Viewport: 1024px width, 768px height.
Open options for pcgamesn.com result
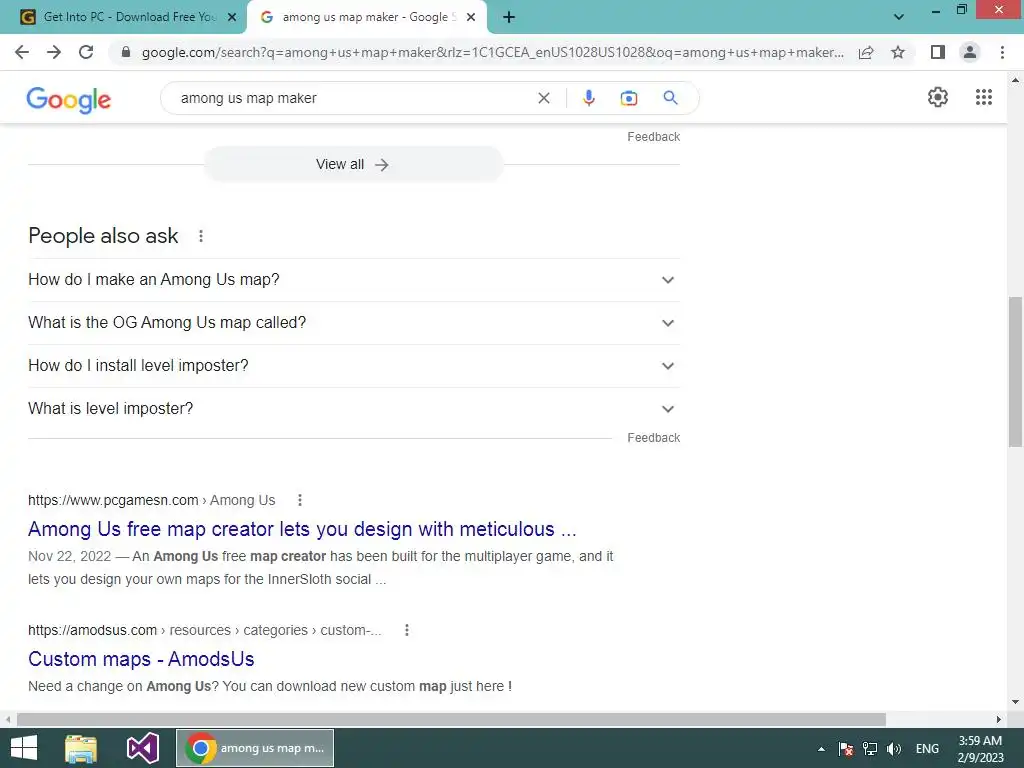300,500
